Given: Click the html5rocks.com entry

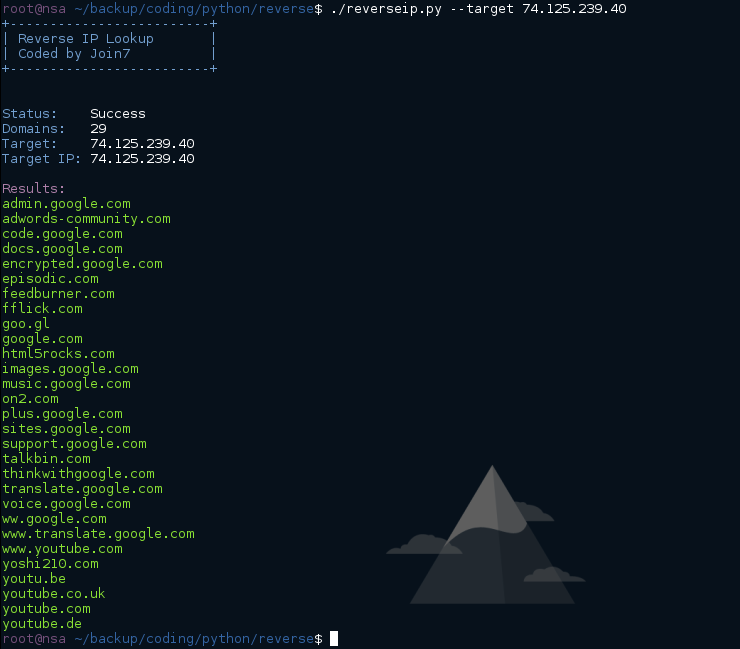Looking at the screenshot, I should (x=59, y=354).
